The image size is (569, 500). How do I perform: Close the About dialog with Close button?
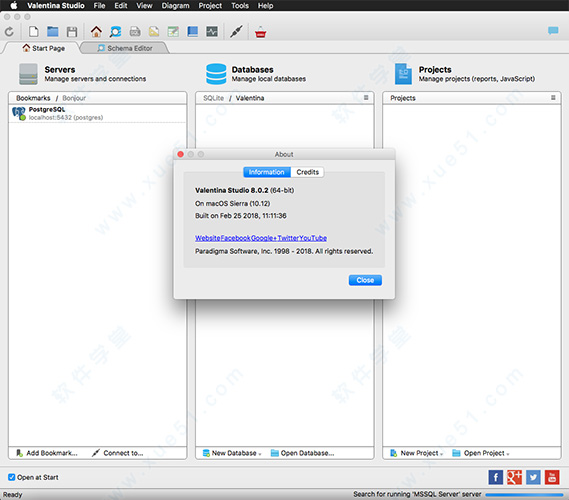click(x=365, y=280)
